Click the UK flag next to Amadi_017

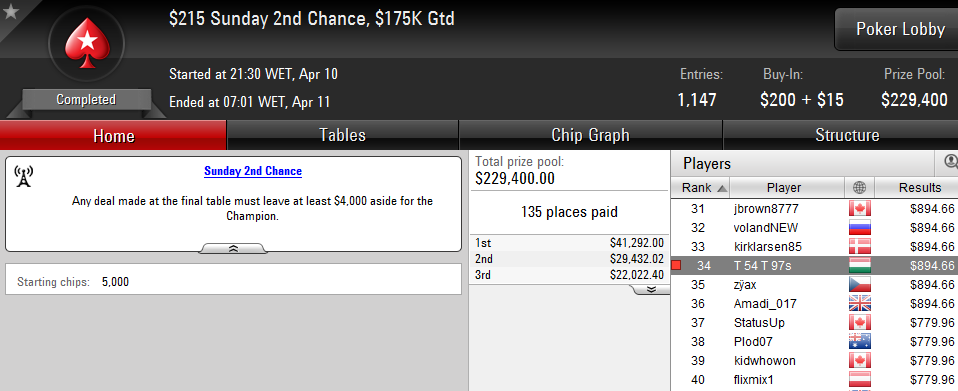tap(860, 304)
